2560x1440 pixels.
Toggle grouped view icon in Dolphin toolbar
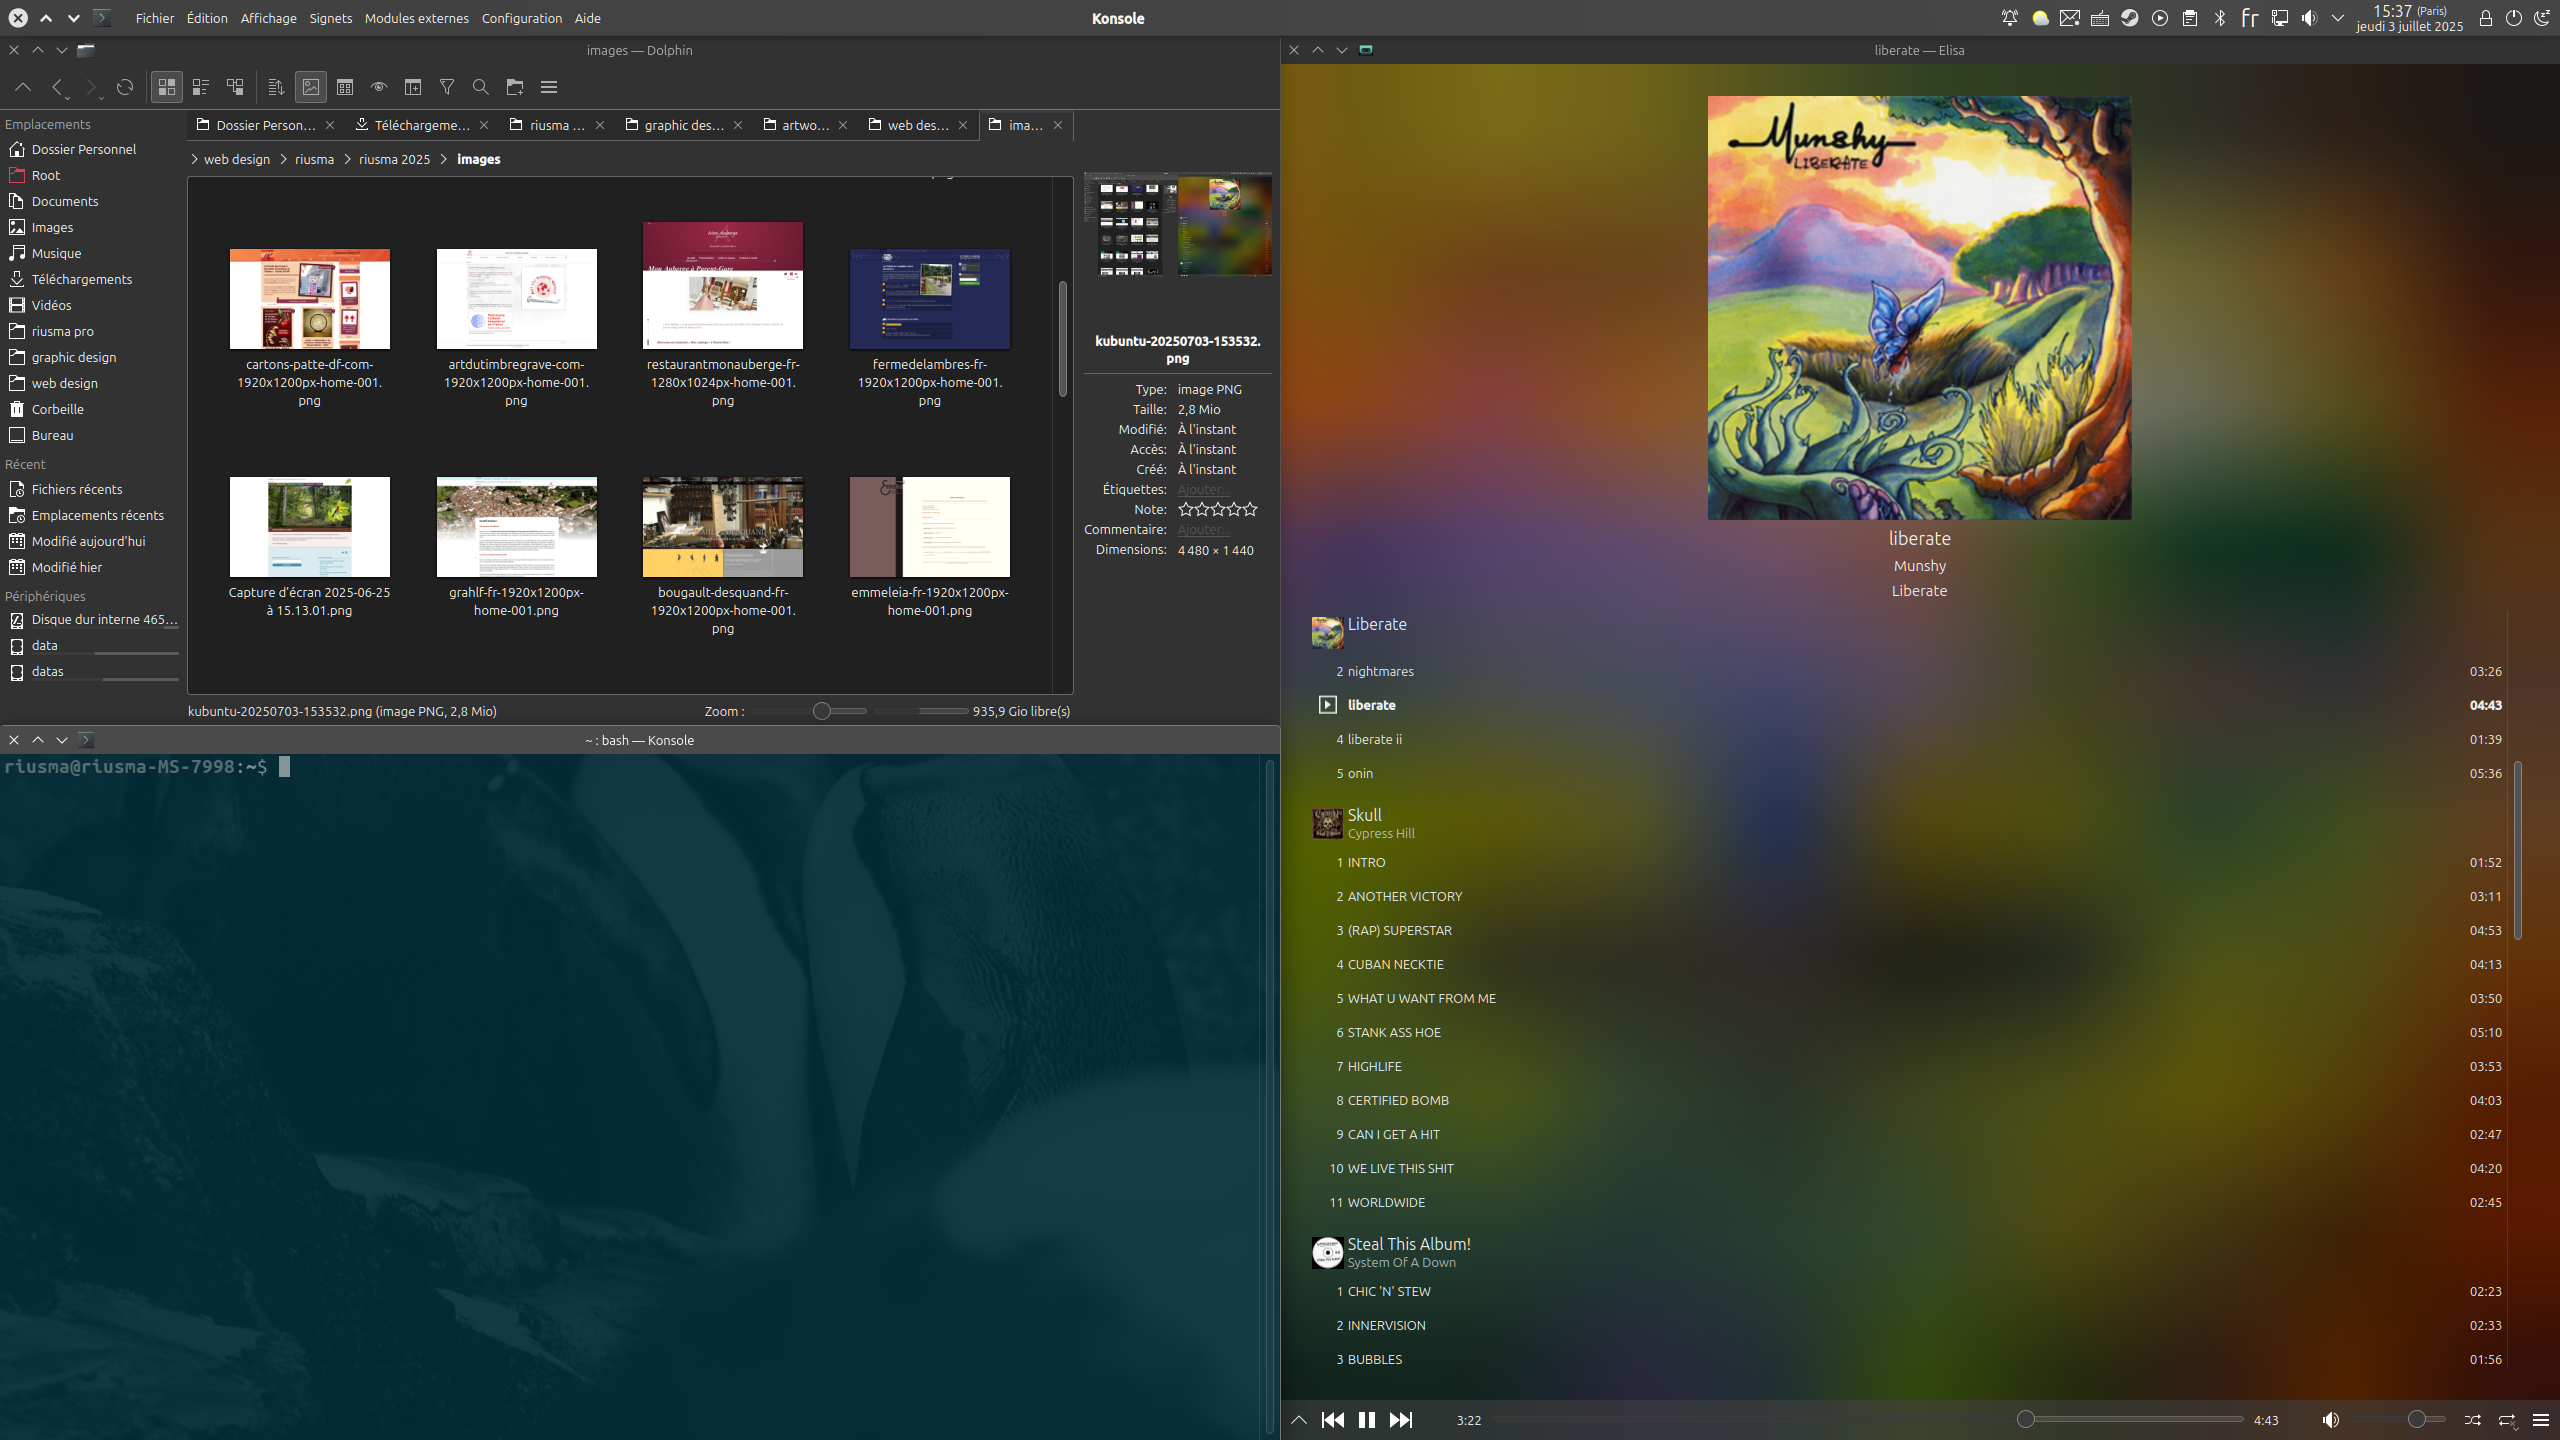click(345, 87)
